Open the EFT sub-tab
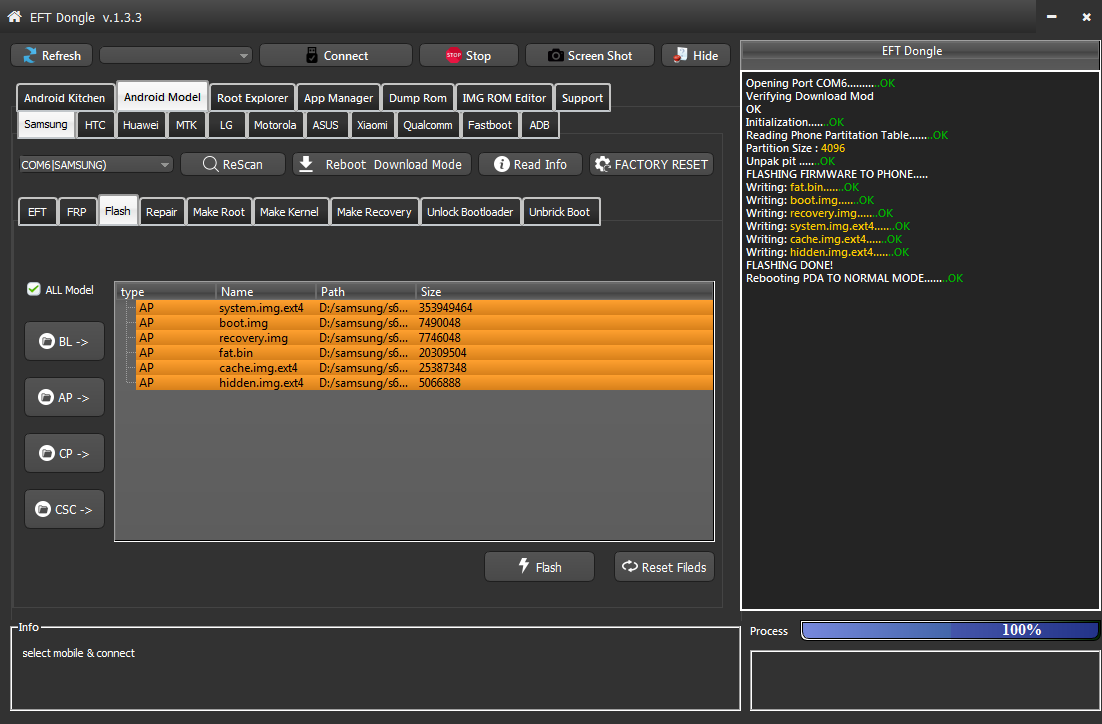Screen dimensions: 1102x724 pos(37,212)
